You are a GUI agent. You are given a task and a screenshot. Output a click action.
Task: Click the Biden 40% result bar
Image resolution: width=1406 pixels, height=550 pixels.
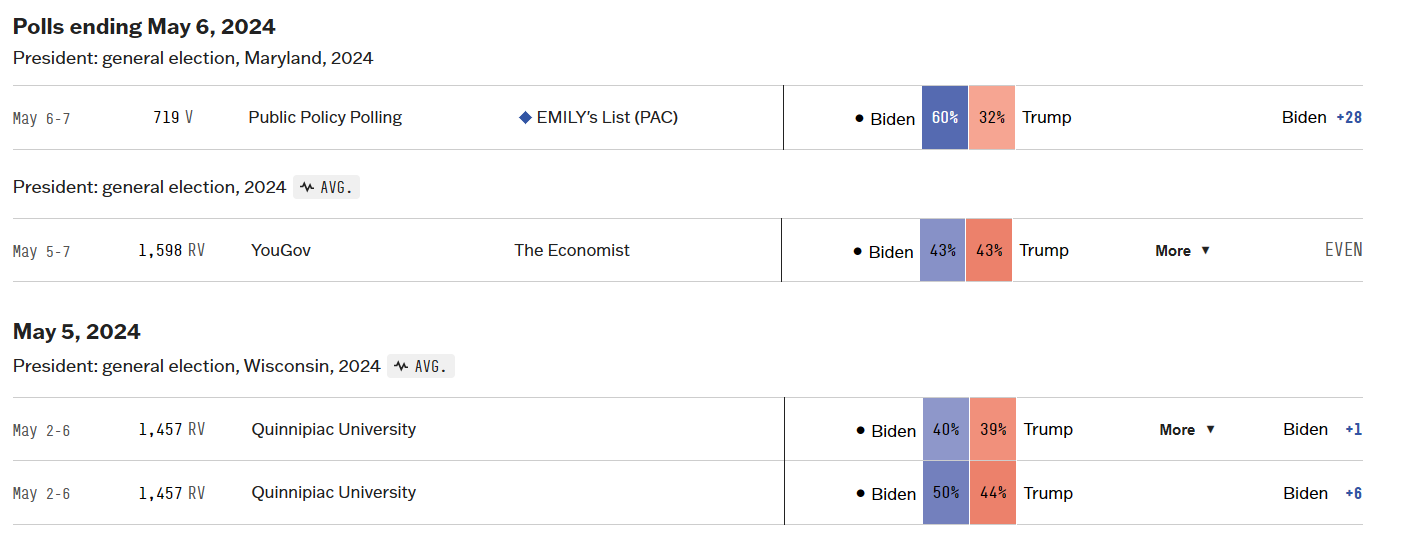point(946,430)
